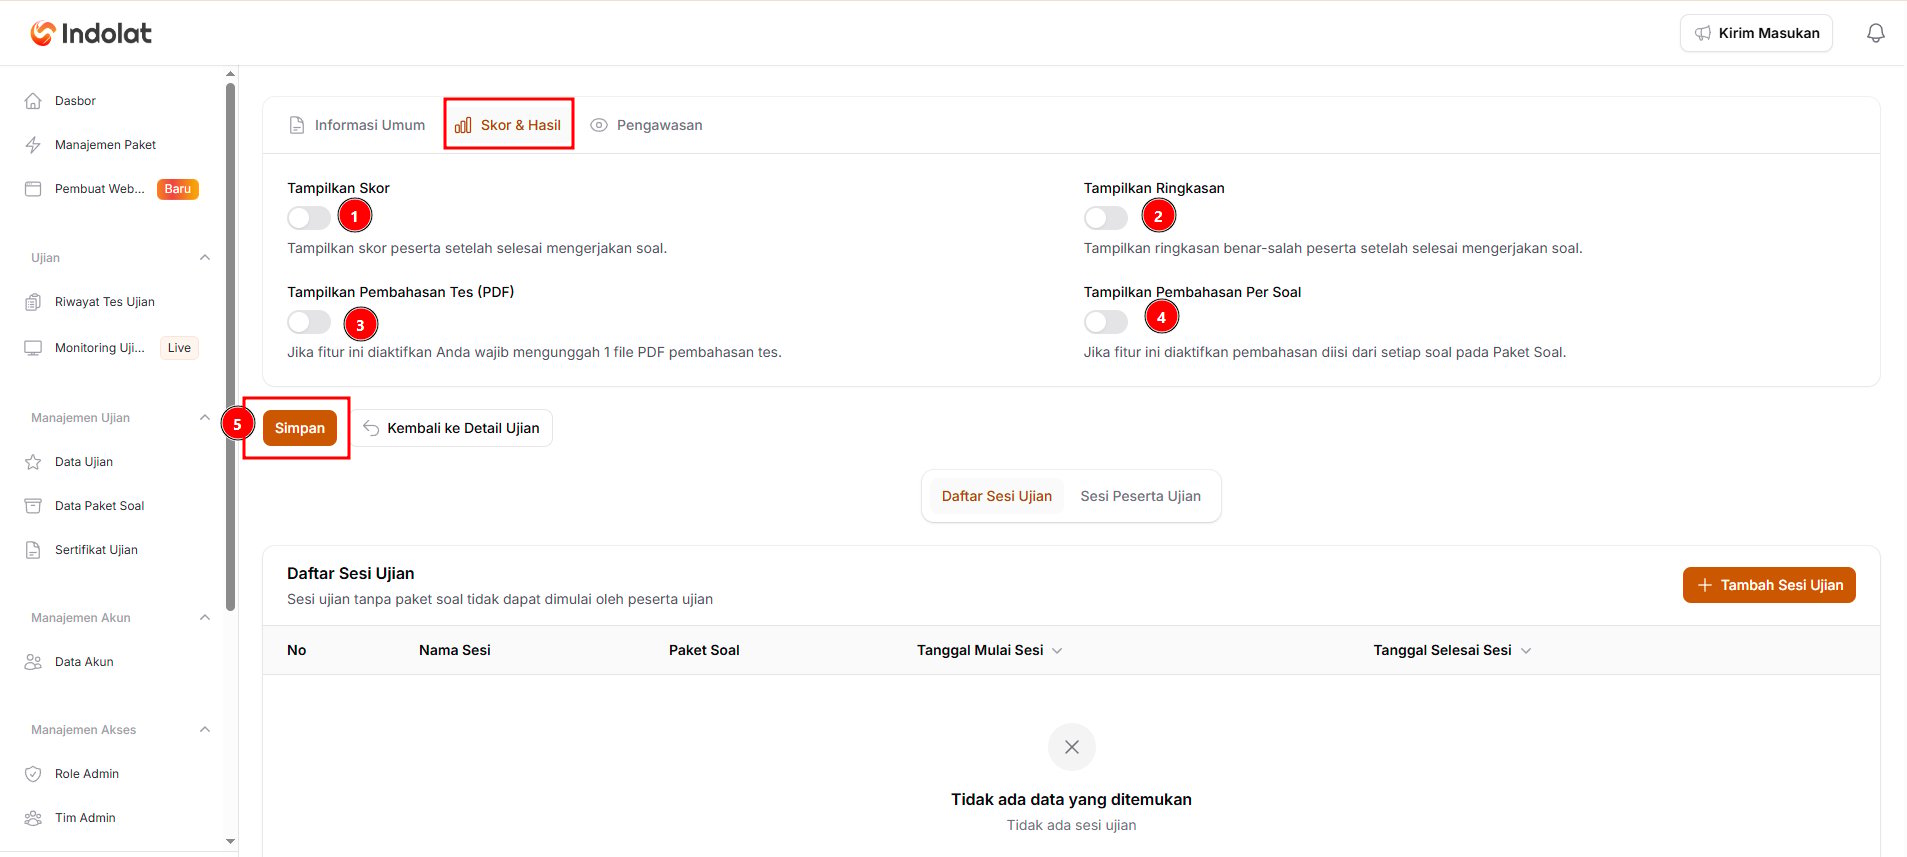The image size is (1907, 857).
Task: Click the empty-state X icon
Action: 1071,747
